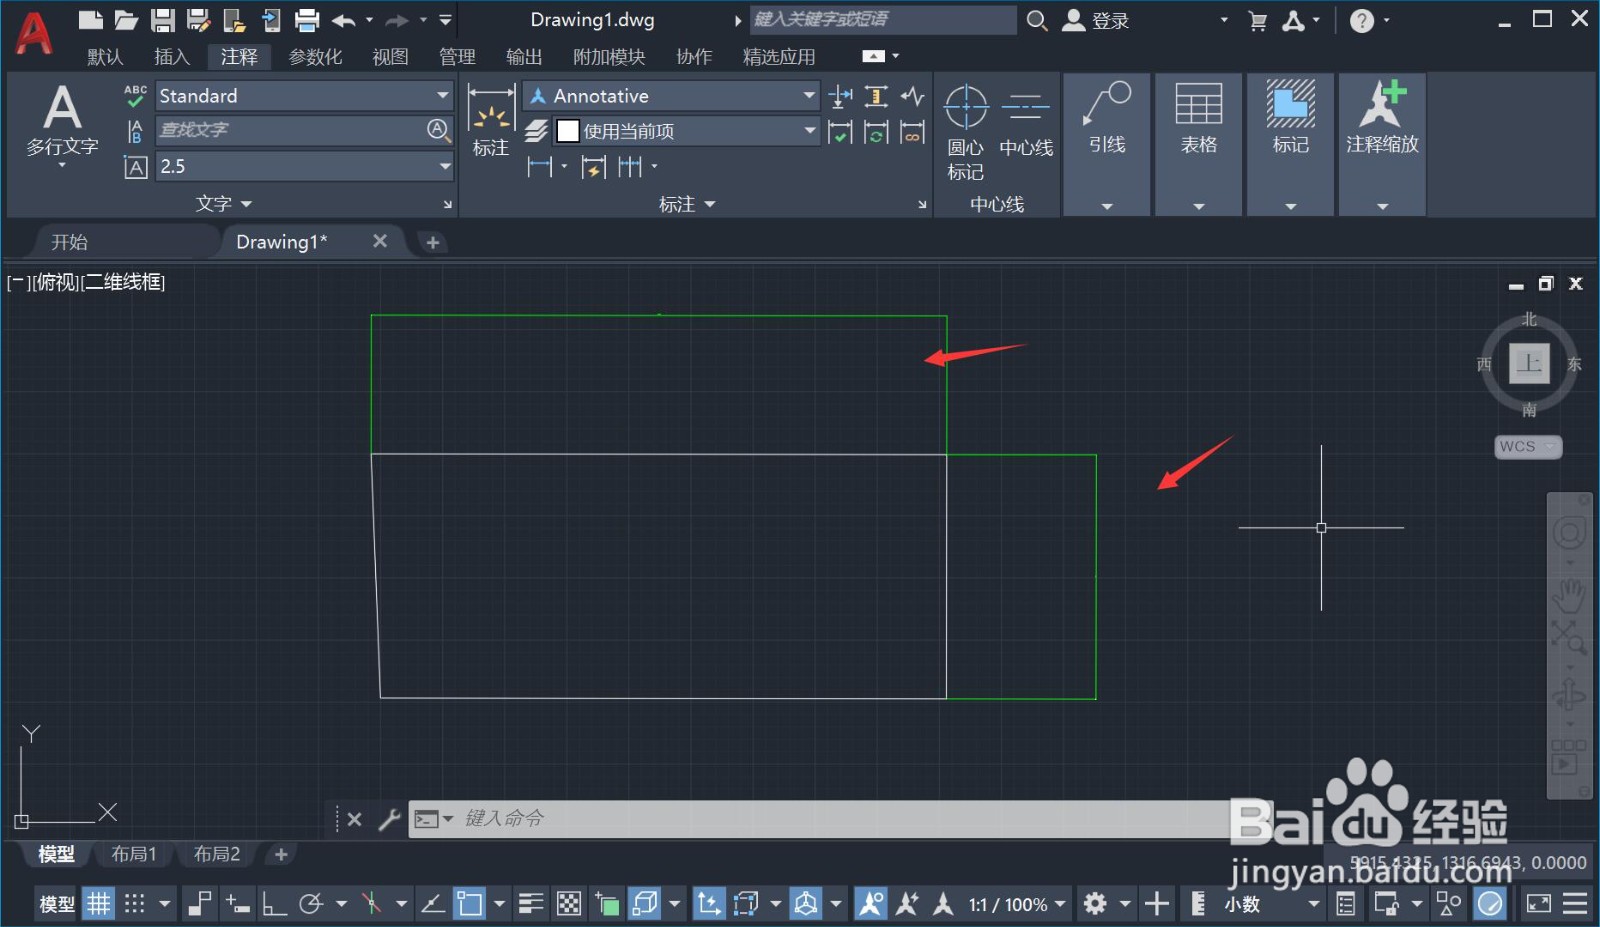The image size is (1600, 927).
Task: Click the Centerline (中心线) tool
Action: click(x=1026, y=122)
